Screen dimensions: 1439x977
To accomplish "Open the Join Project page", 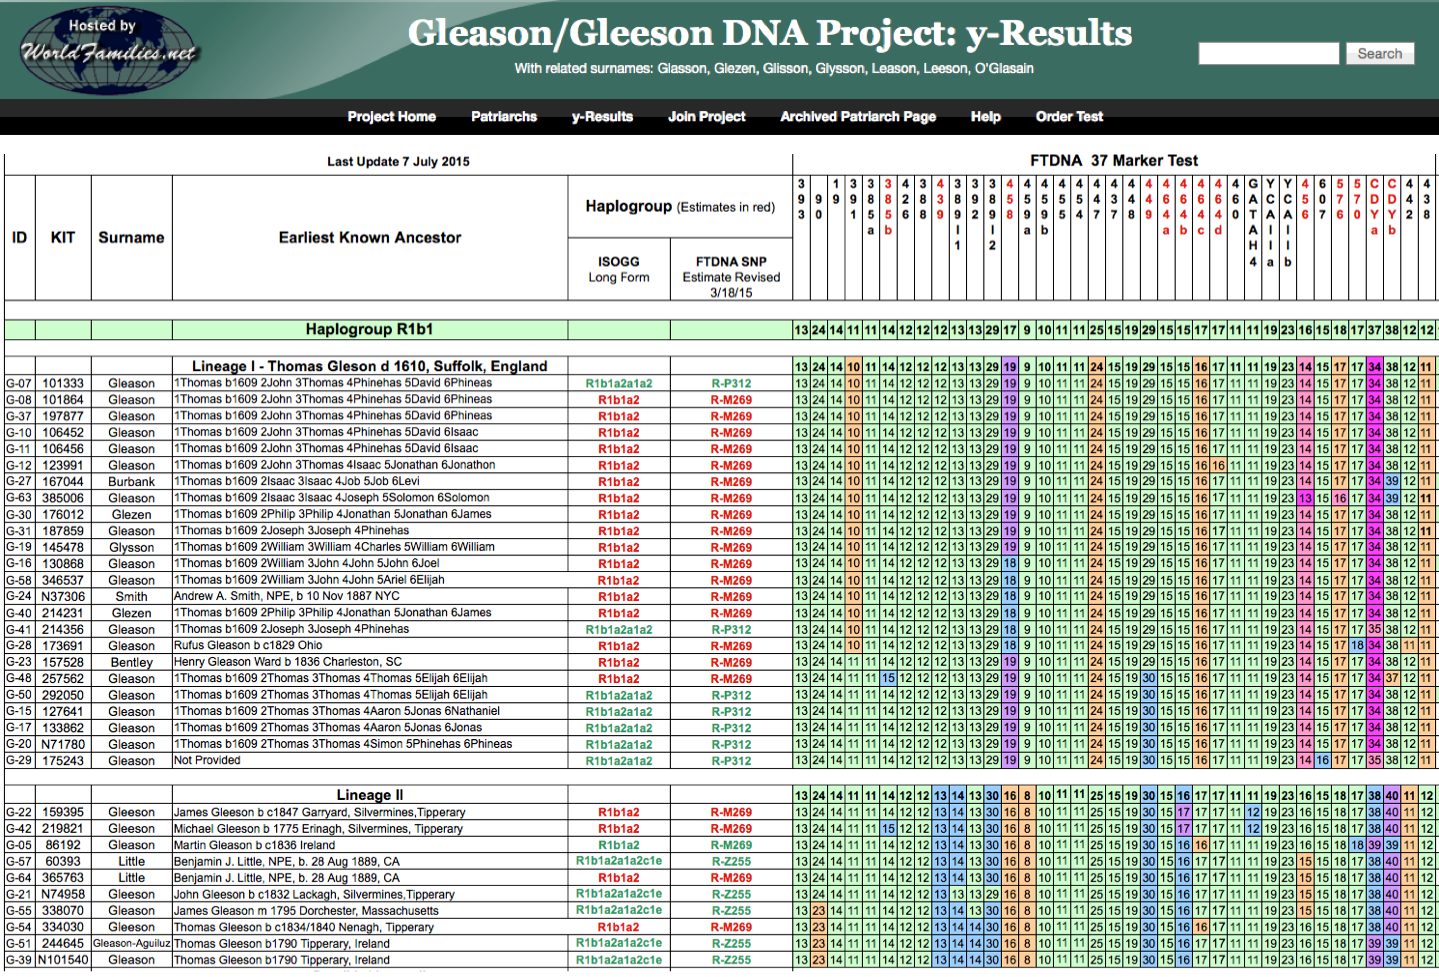I will click(x=706, y=117).
